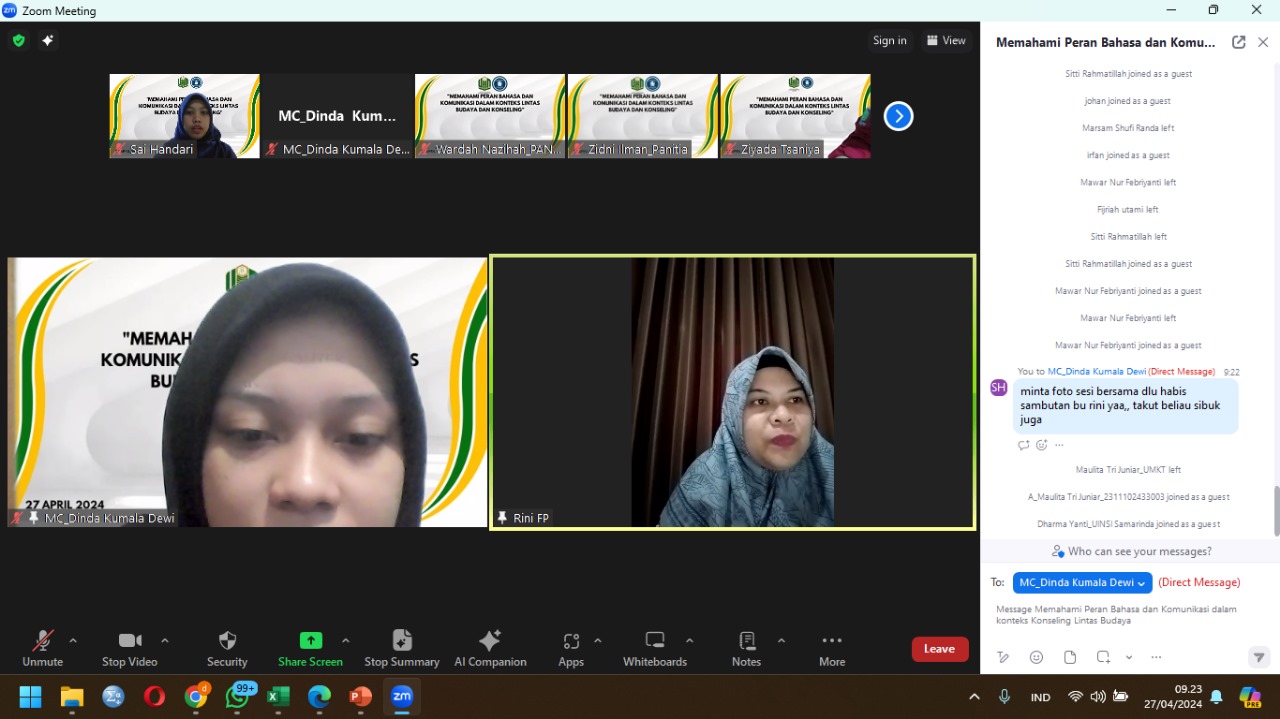
Task: Add emoji reaction to the chat message
Action: pos(1041,445)
